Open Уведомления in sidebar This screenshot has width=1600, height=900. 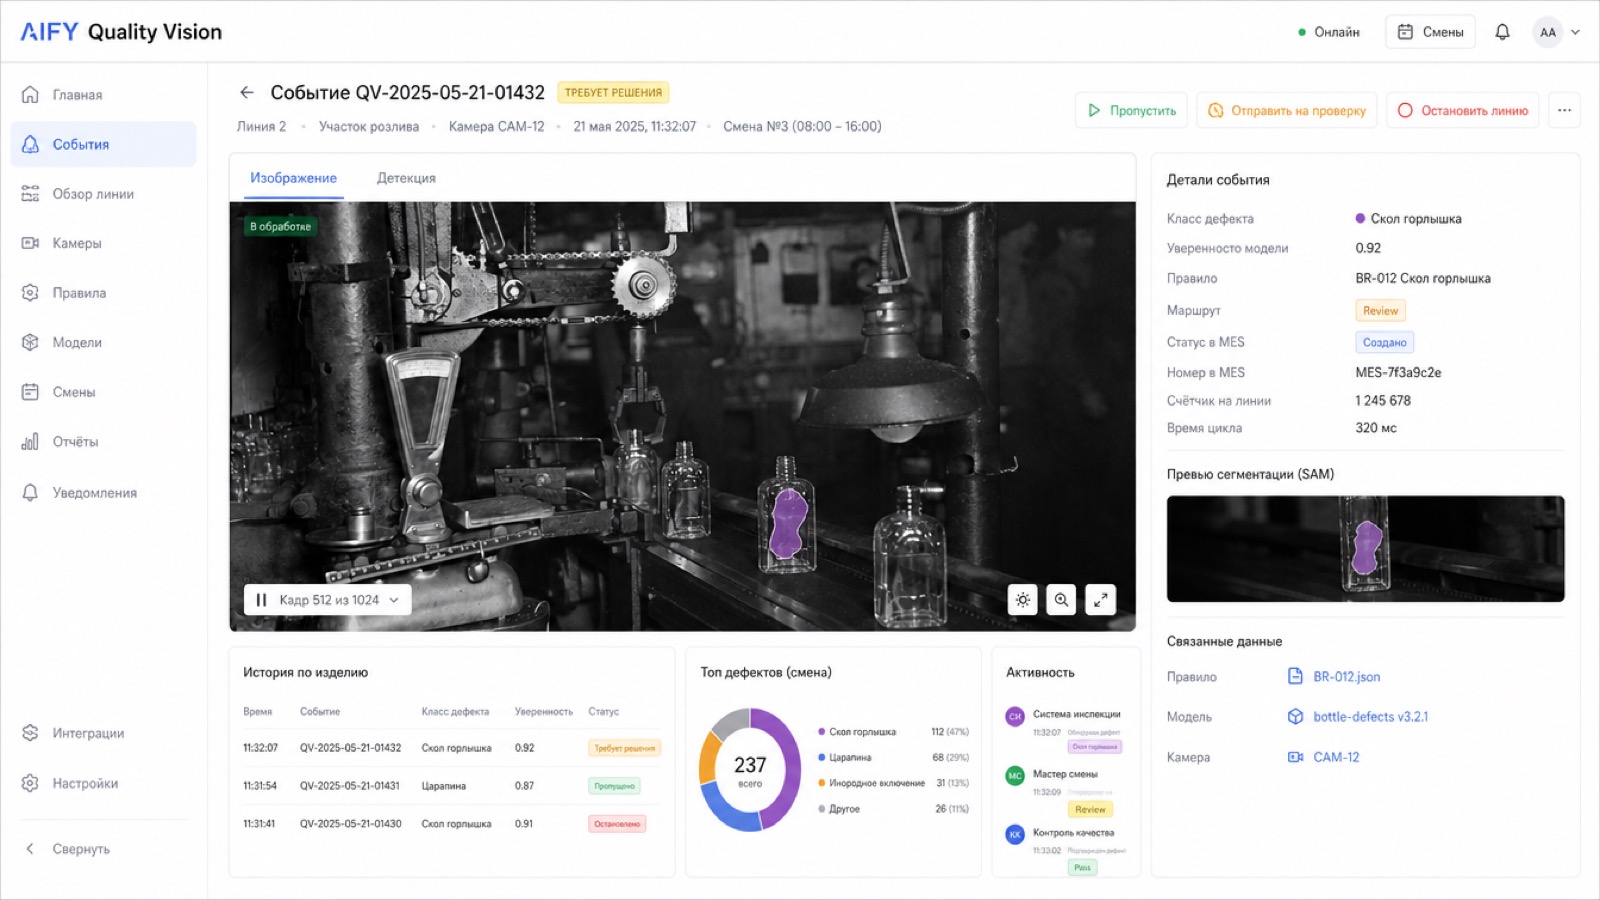tap(103, 493)
